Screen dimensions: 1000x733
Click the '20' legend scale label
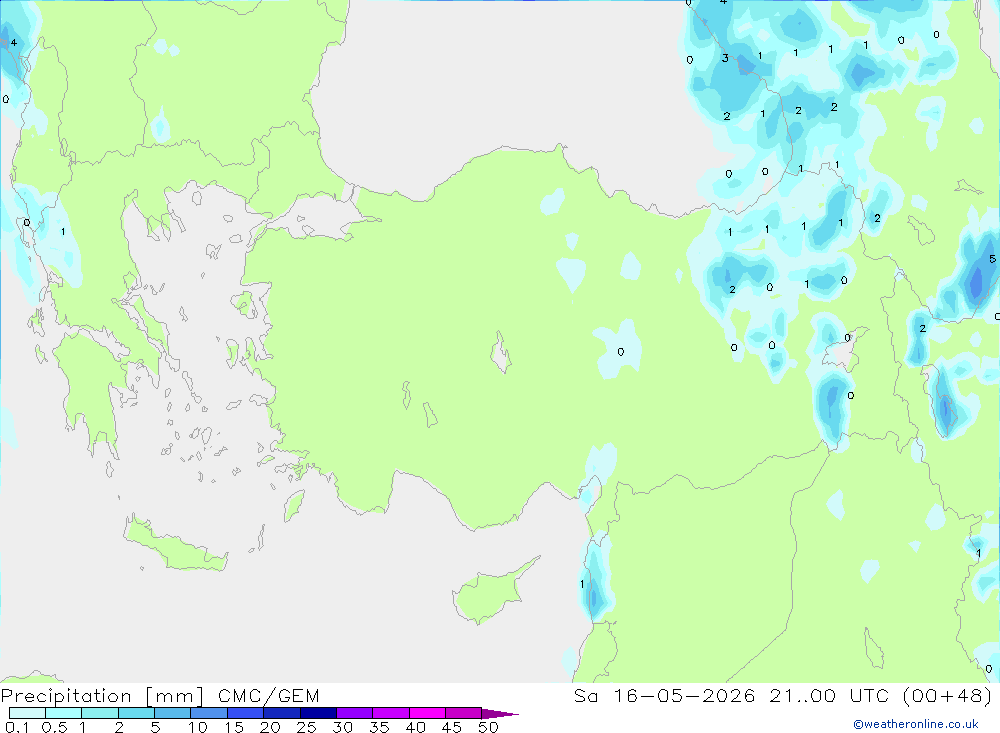pos(270,727)
